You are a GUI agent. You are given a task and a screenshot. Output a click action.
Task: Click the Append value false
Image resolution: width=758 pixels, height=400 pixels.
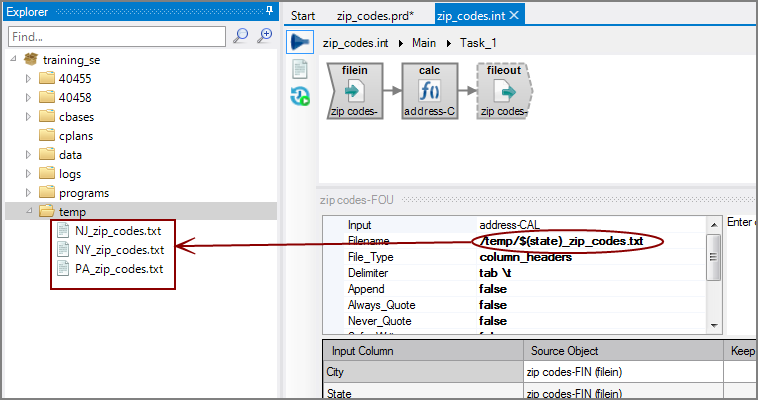point(493,289)
